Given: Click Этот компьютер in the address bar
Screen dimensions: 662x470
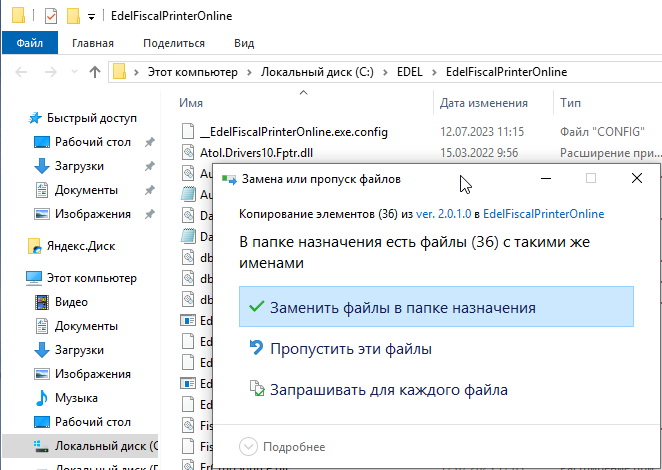Looking at the screenshot, I should [193, 72].
